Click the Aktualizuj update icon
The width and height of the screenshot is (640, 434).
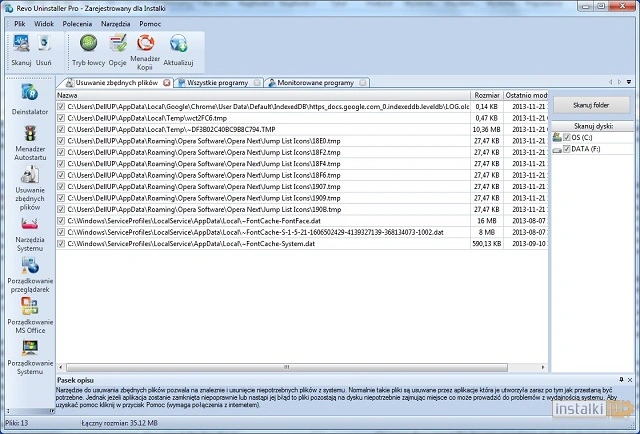179,45
